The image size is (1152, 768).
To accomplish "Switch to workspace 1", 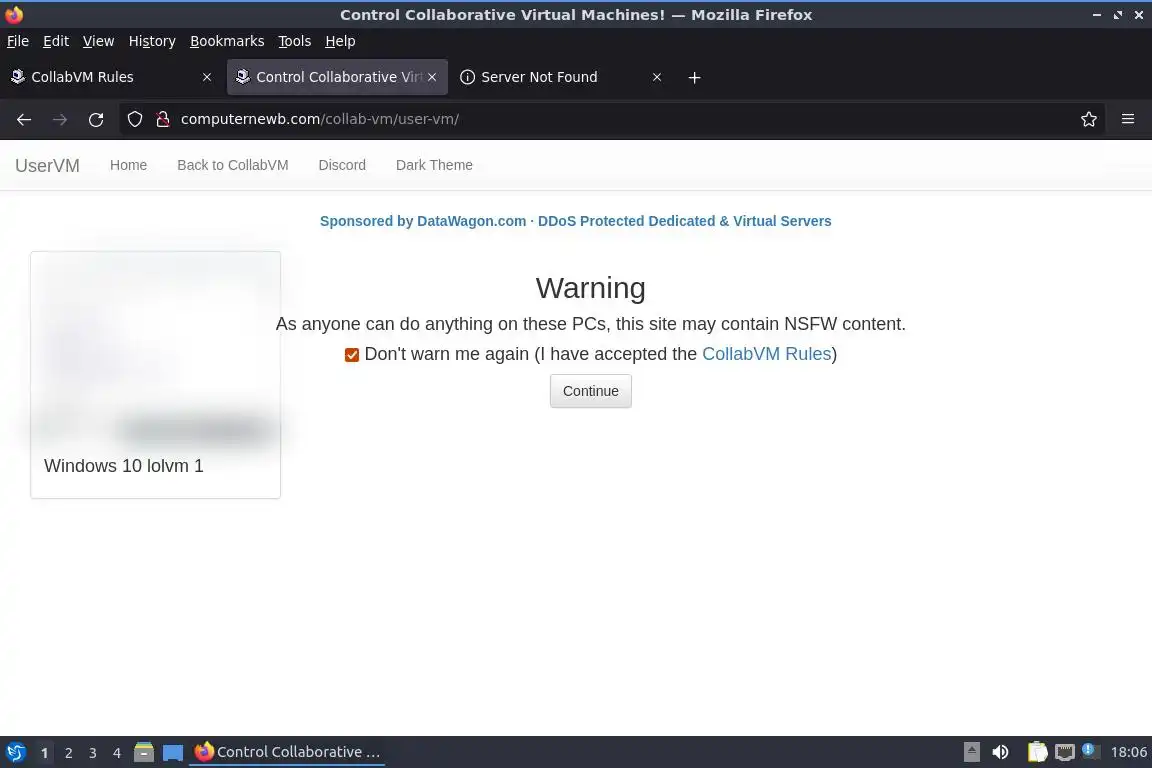I will [x=45, y=753].
